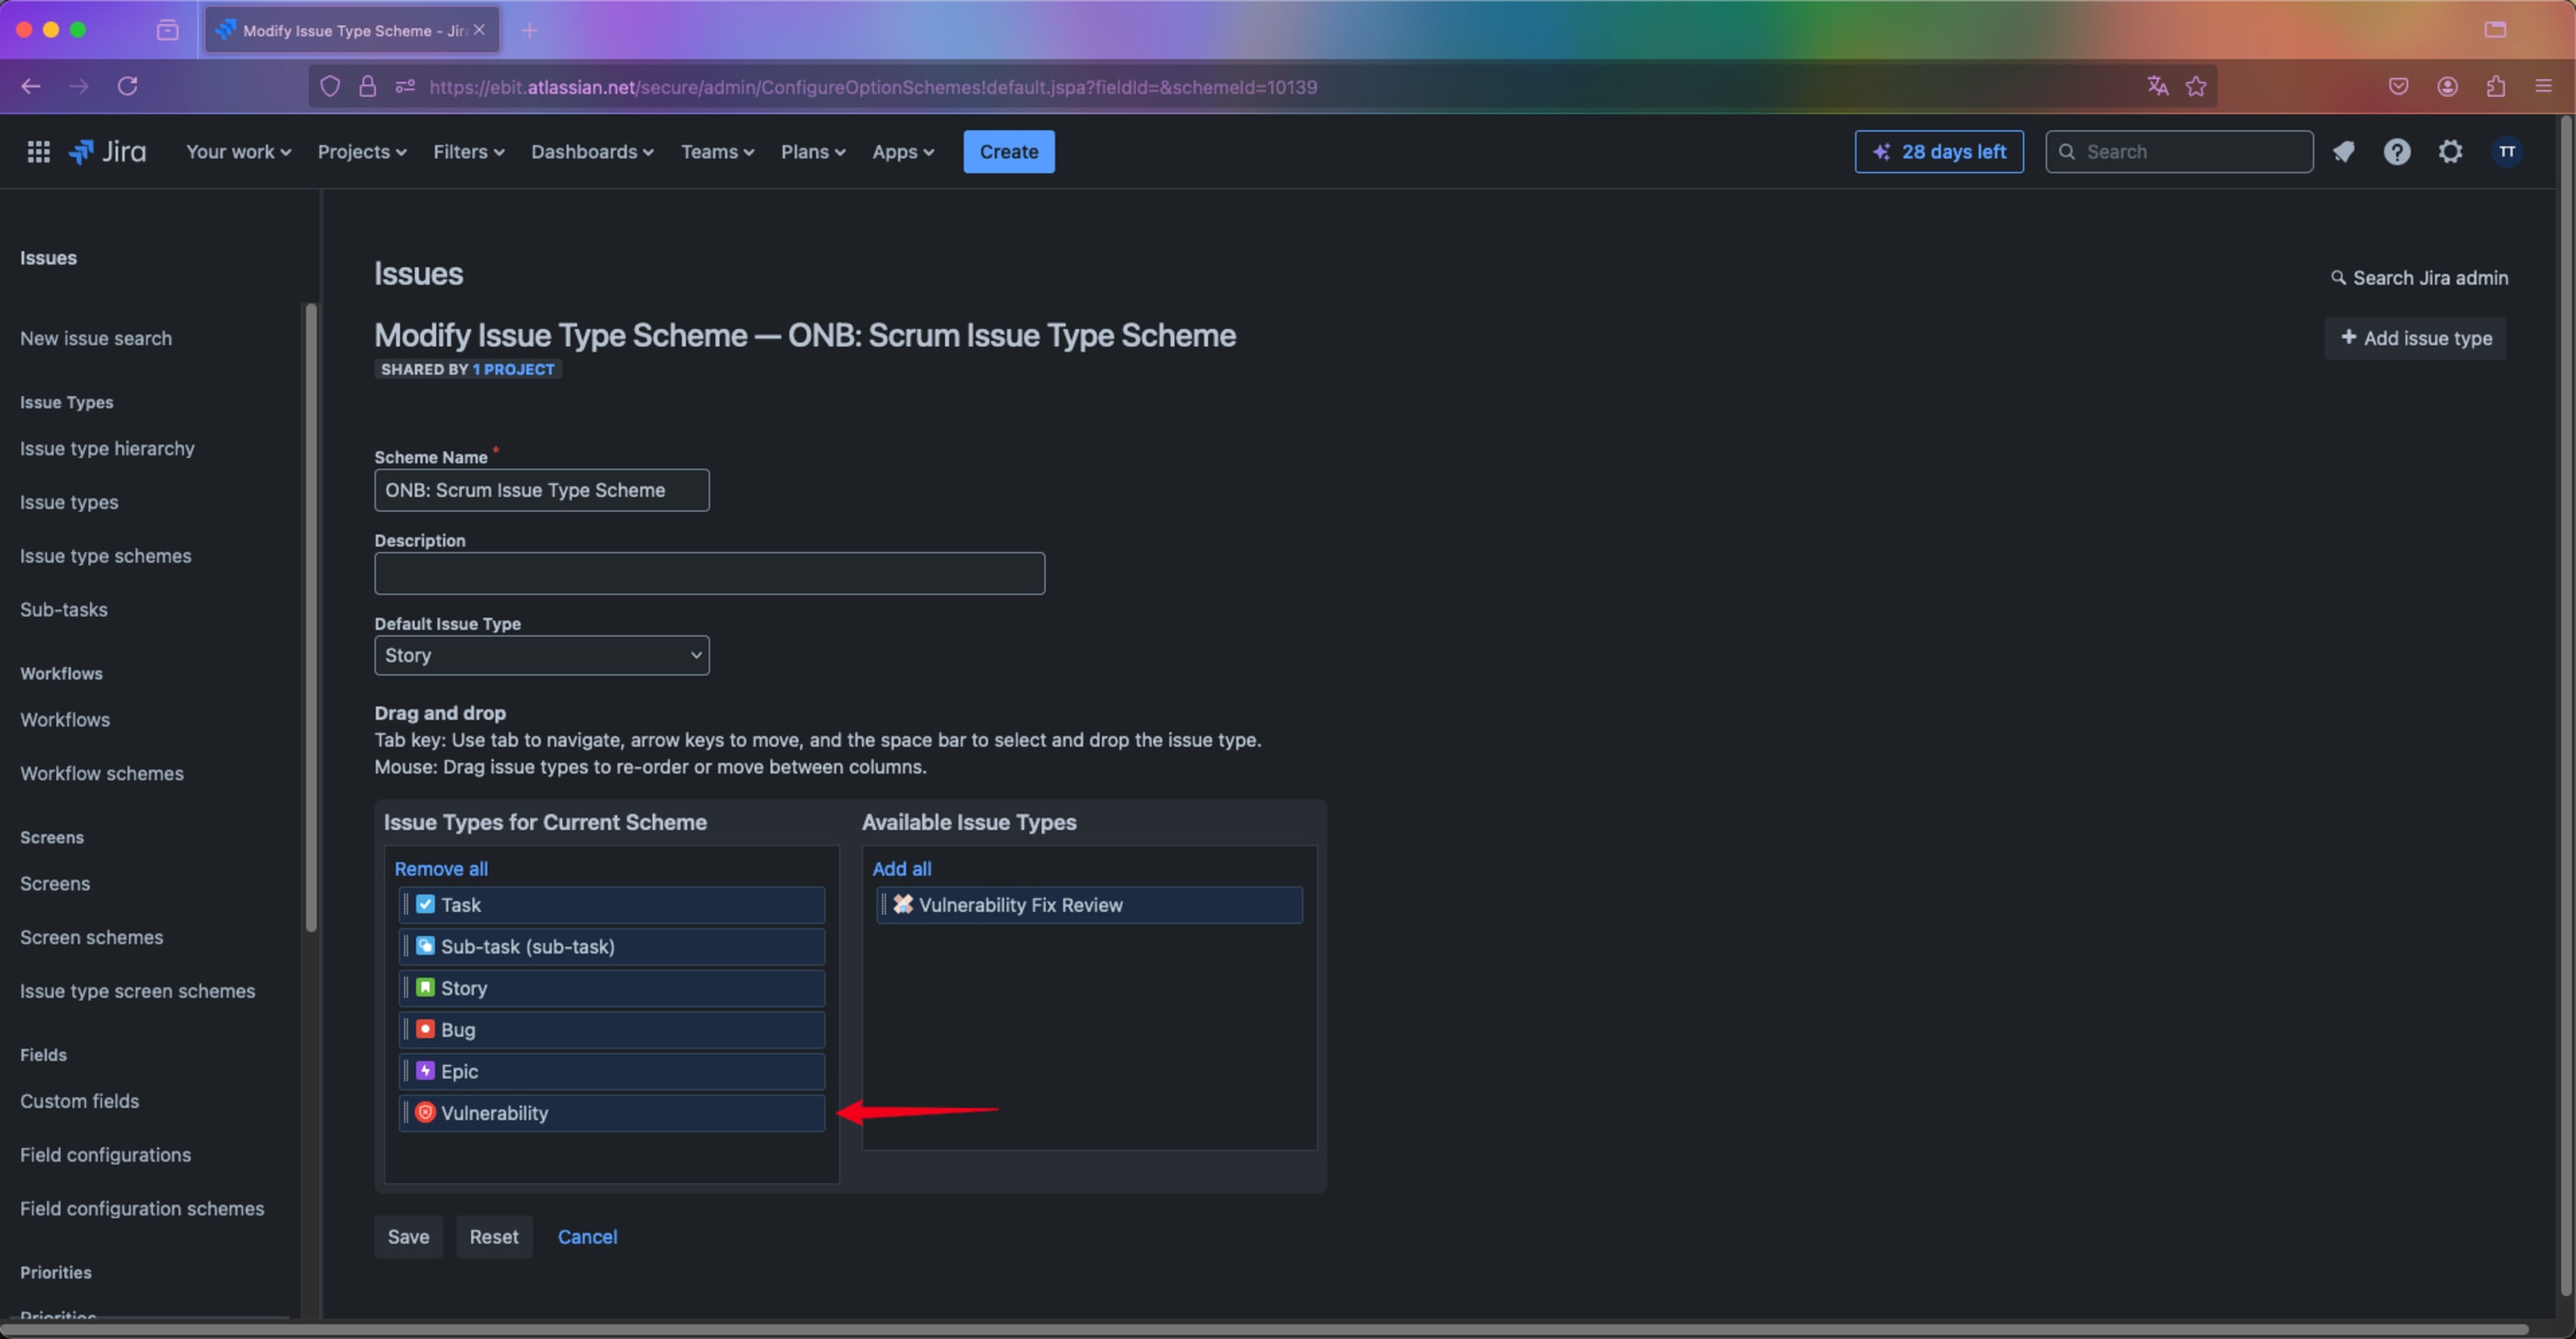Click the Bug issue type icon
This screenshot has height=1339, width=2576.
click(425, 1029)
